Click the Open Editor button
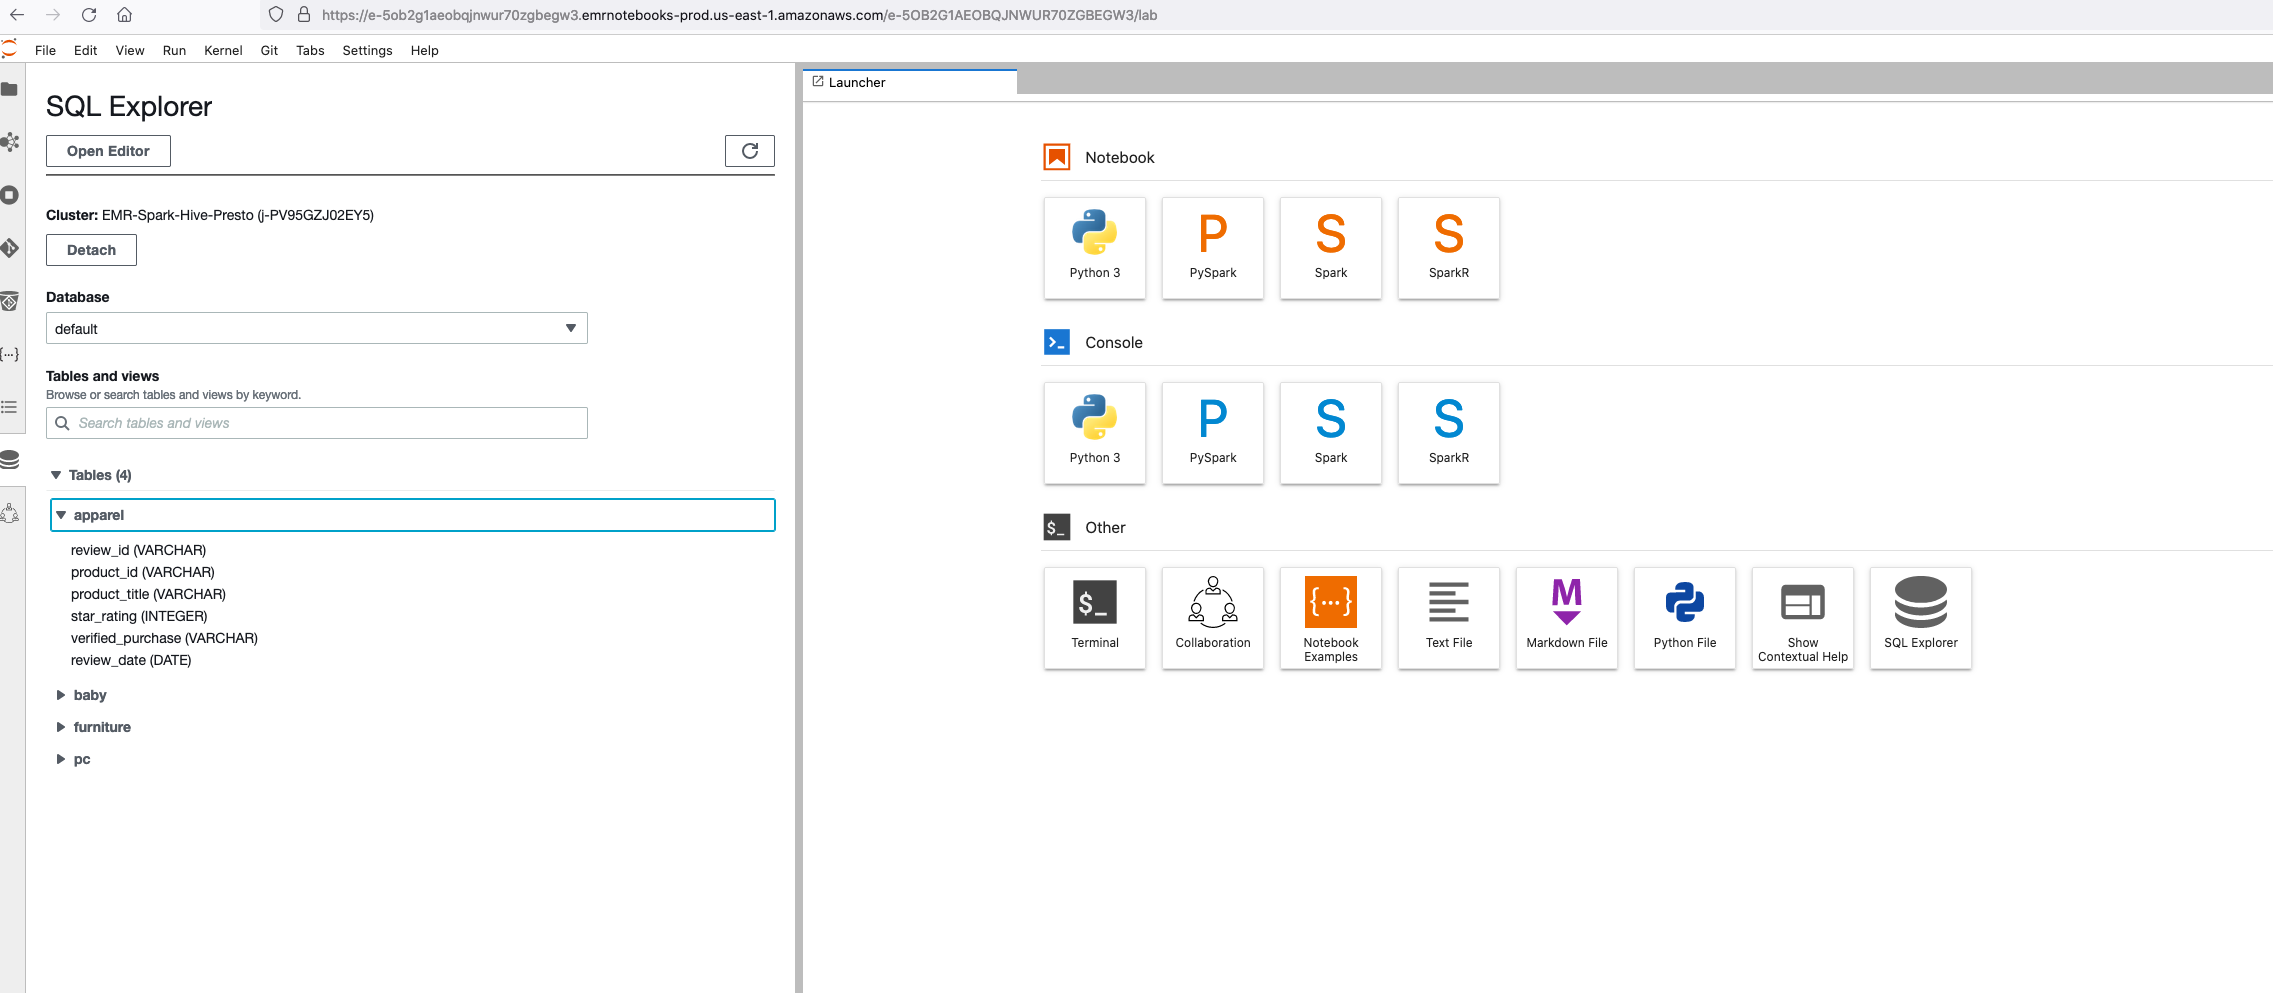The height and width of the screenshot is (993, 2273). (x=108, y=151)
